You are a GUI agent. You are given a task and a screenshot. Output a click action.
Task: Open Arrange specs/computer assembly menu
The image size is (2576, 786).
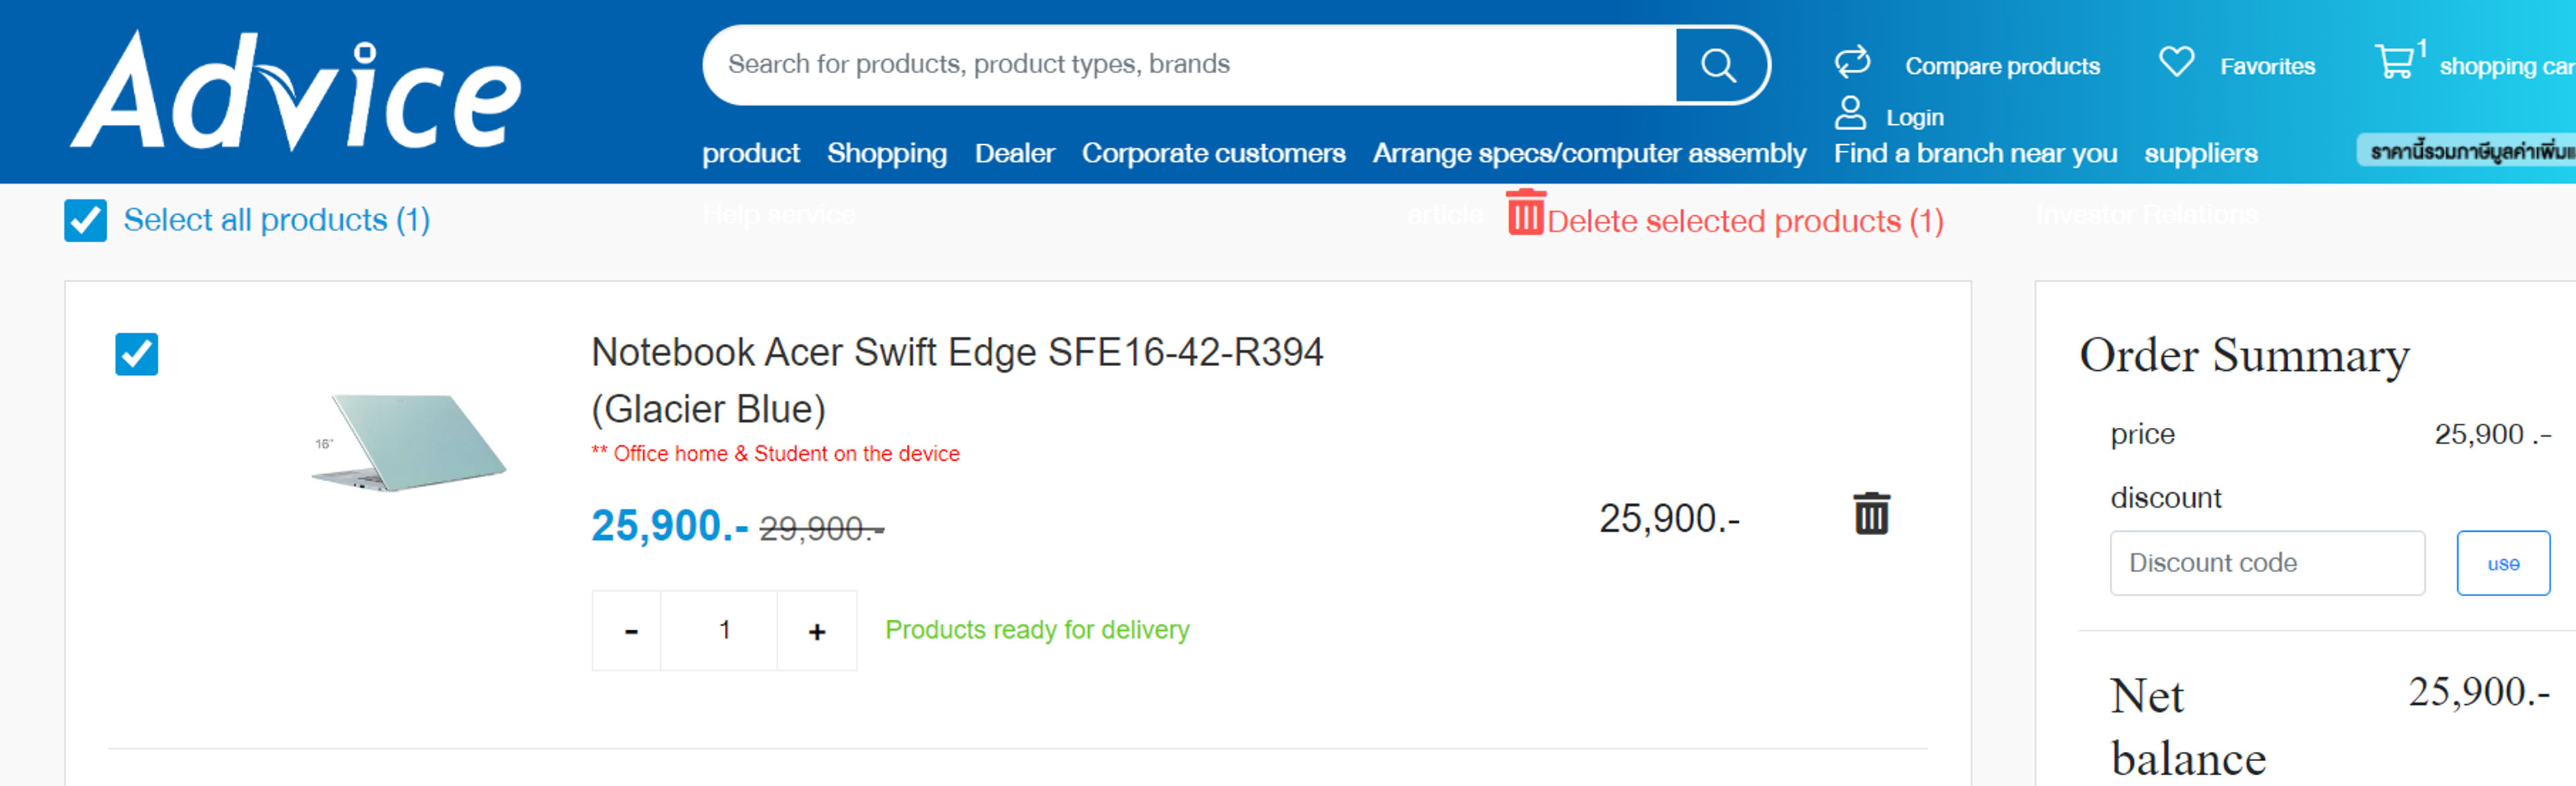coord(1589,153)
